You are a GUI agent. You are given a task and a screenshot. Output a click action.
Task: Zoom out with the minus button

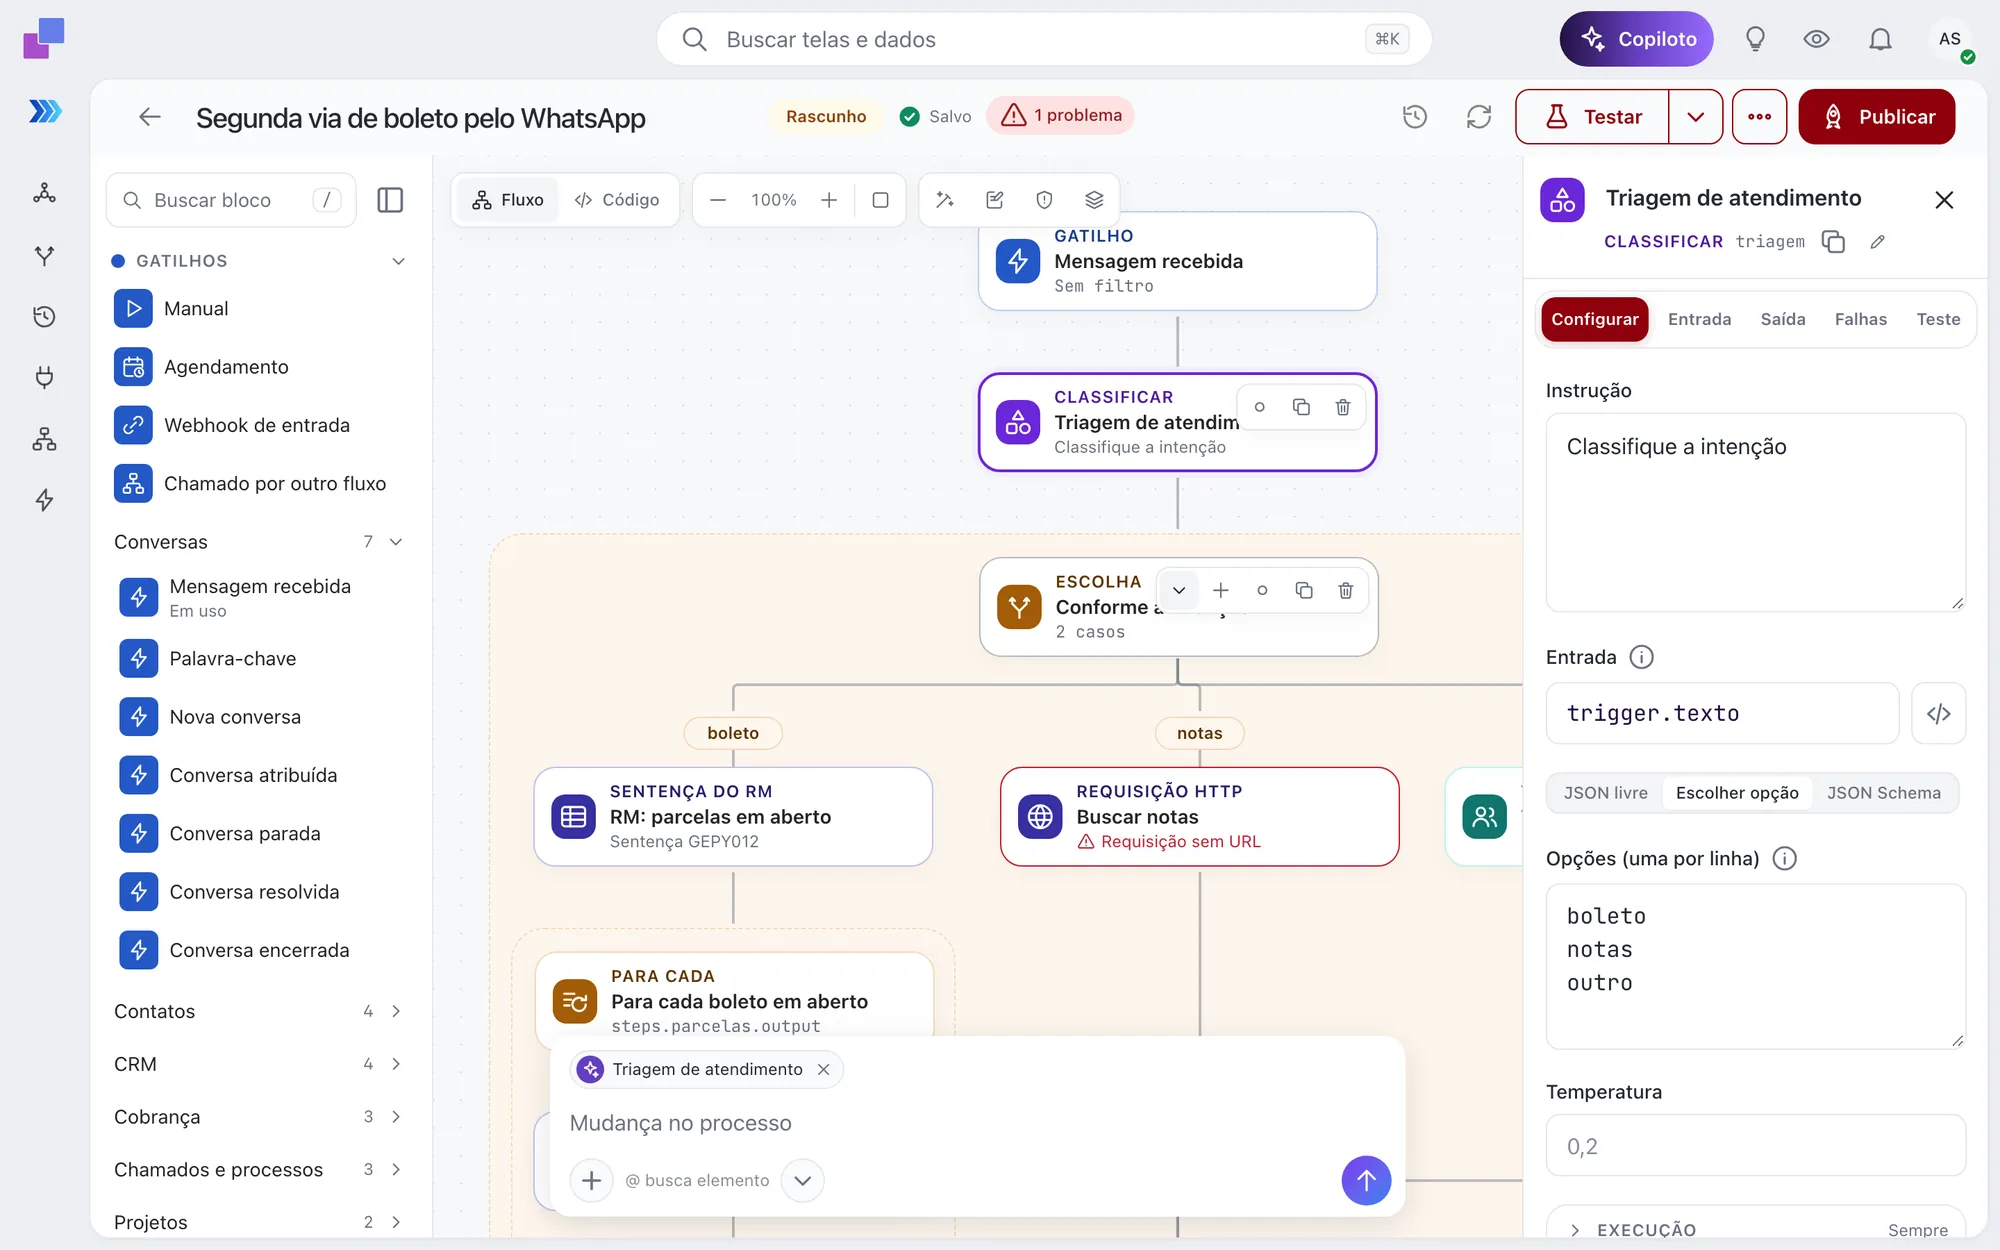(717, 200)
